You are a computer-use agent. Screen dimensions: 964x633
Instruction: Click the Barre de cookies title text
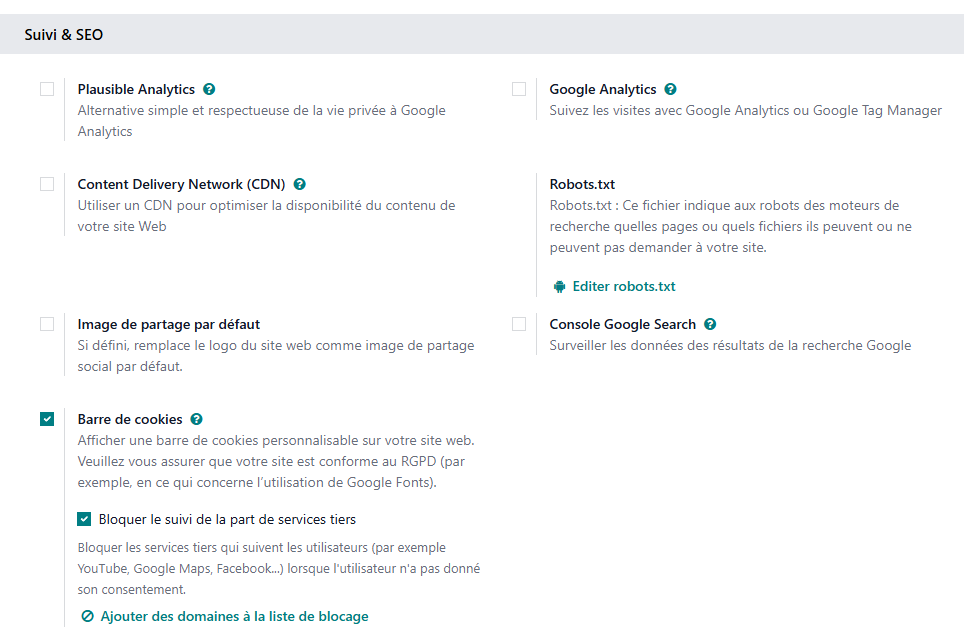[130, 419]
